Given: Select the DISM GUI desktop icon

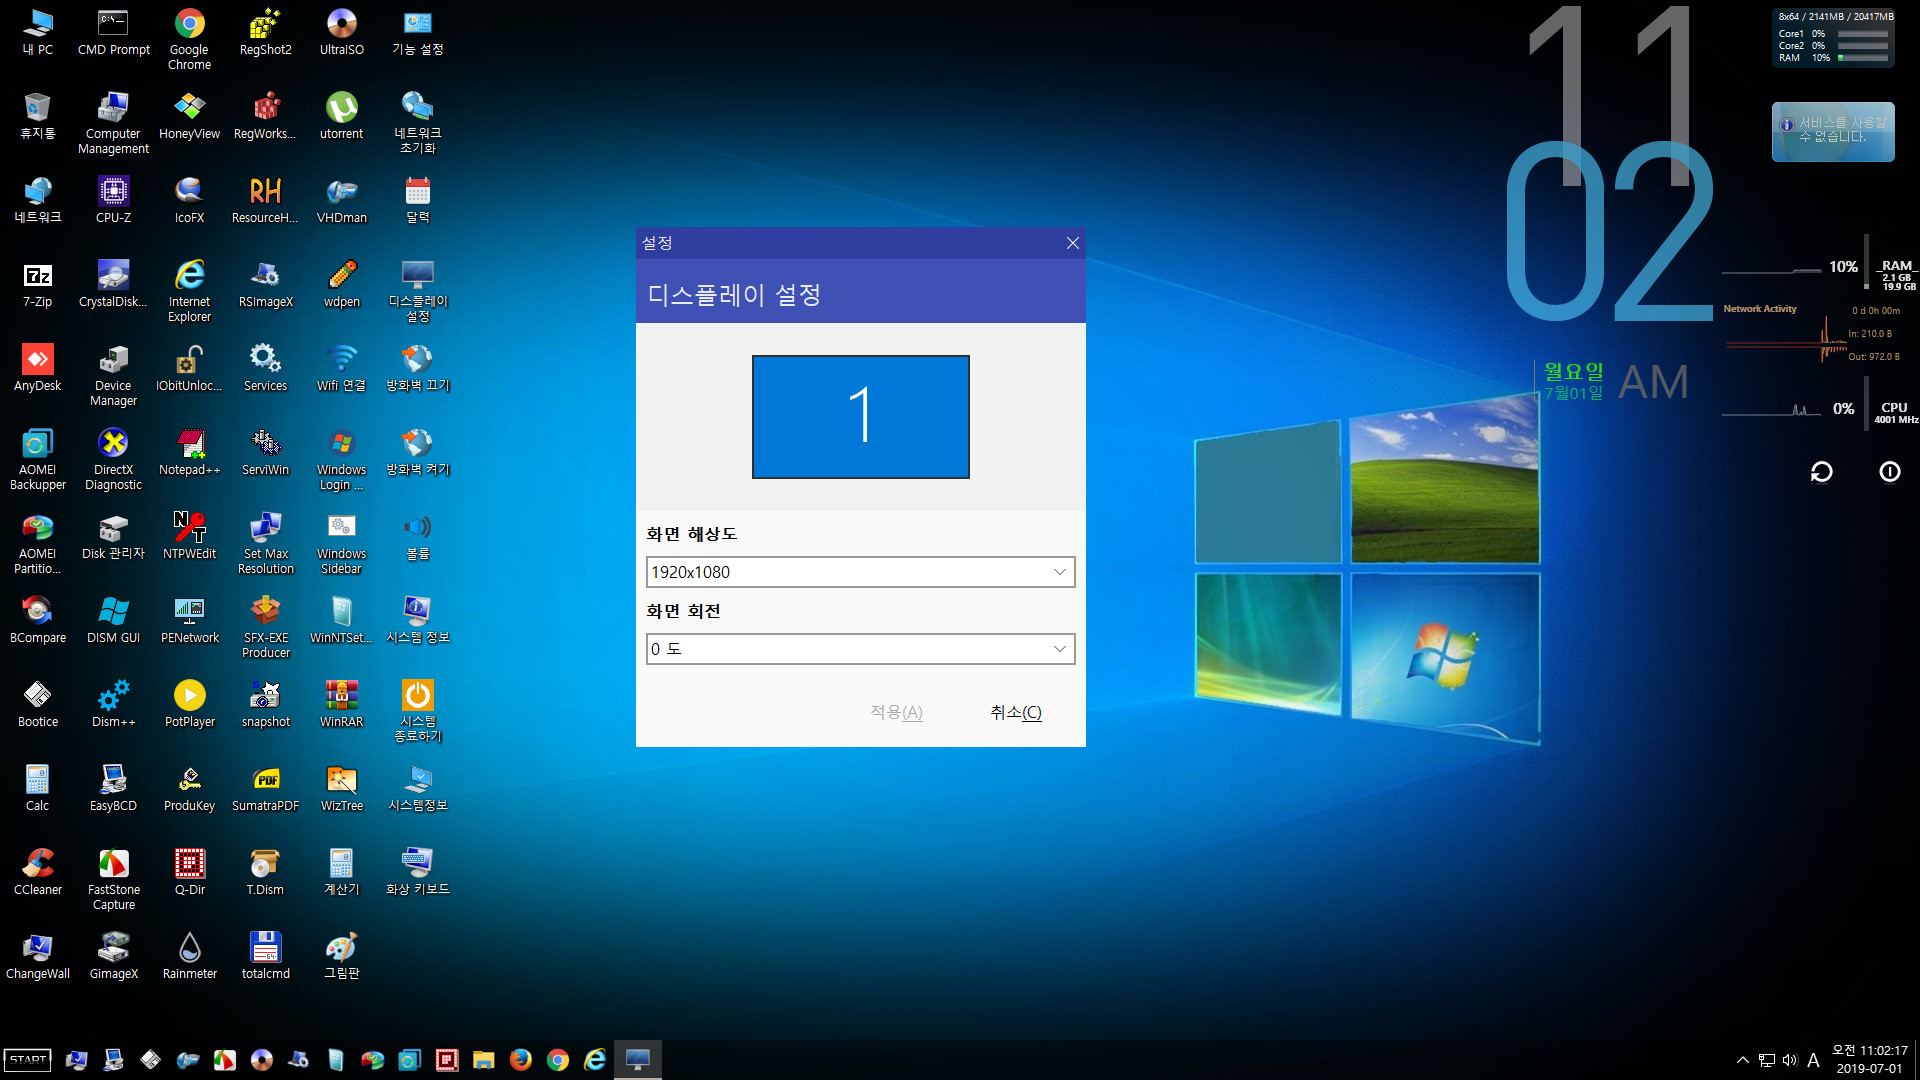Looking at the screenshot, I should [x=114, y=621].
